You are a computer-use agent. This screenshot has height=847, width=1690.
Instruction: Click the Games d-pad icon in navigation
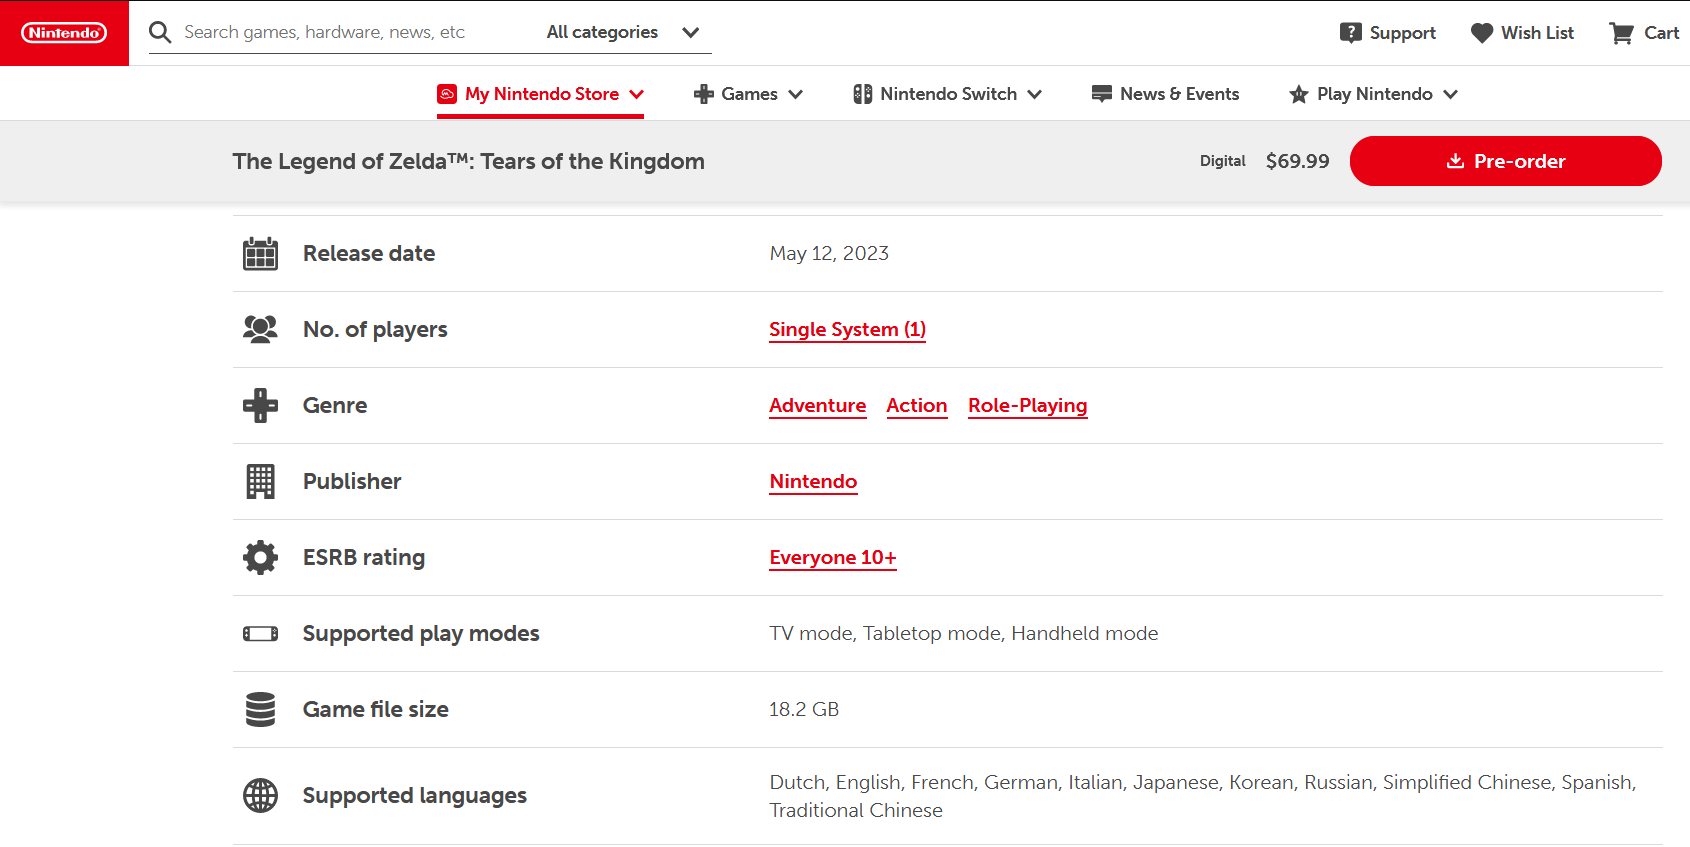coord(704,94)
